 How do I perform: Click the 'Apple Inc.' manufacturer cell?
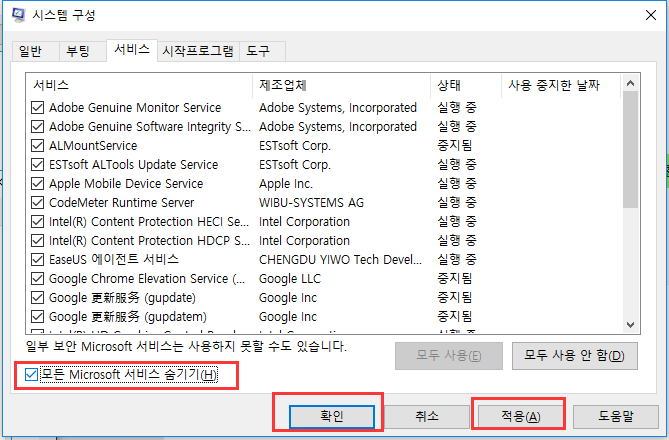coord(286,184)
